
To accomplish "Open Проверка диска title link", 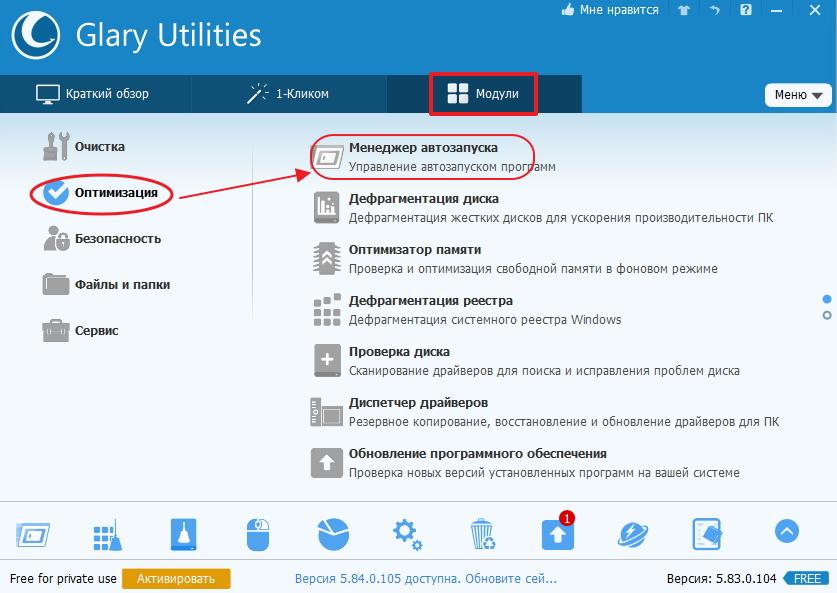I will pyautogui.click(x=399, y=352).
